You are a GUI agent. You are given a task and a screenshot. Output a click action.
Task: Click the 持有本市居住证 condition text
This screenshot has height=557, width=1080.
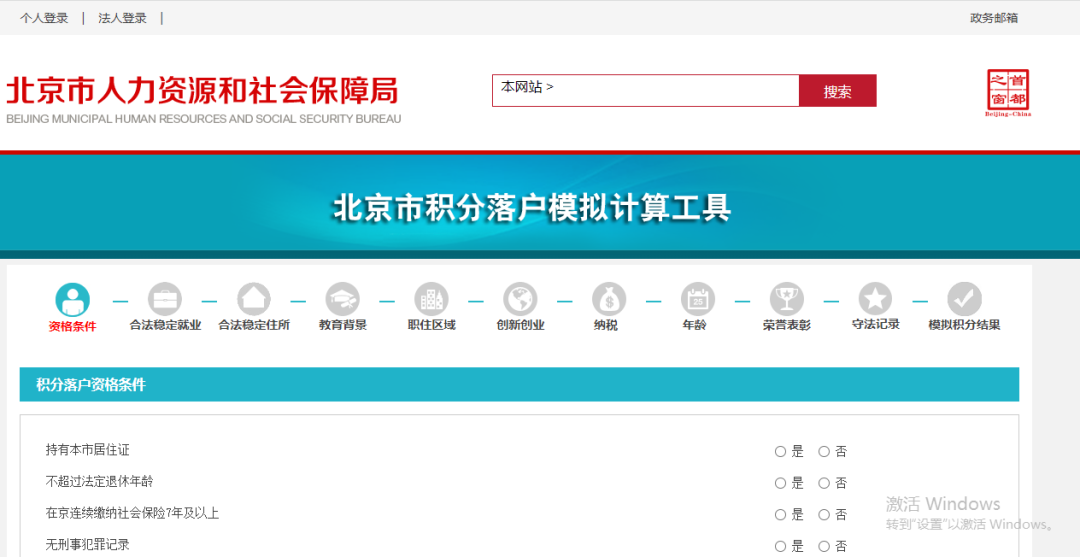coord(87,450)
